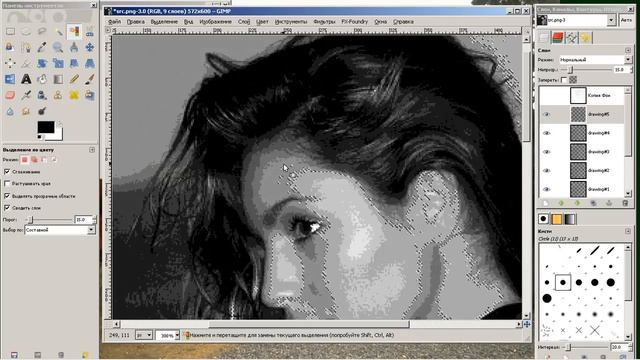Image resolution: width=640 pixels, height=360 pixels.
Task: Toggle Выделять прозрачные области checkbox
Action: (x=7, y=196)
